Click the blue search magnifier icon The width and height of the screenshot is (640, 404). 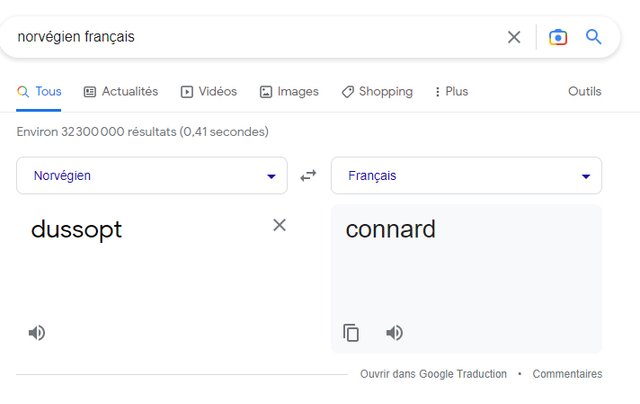pyautogui.click(x=594, y=37)
